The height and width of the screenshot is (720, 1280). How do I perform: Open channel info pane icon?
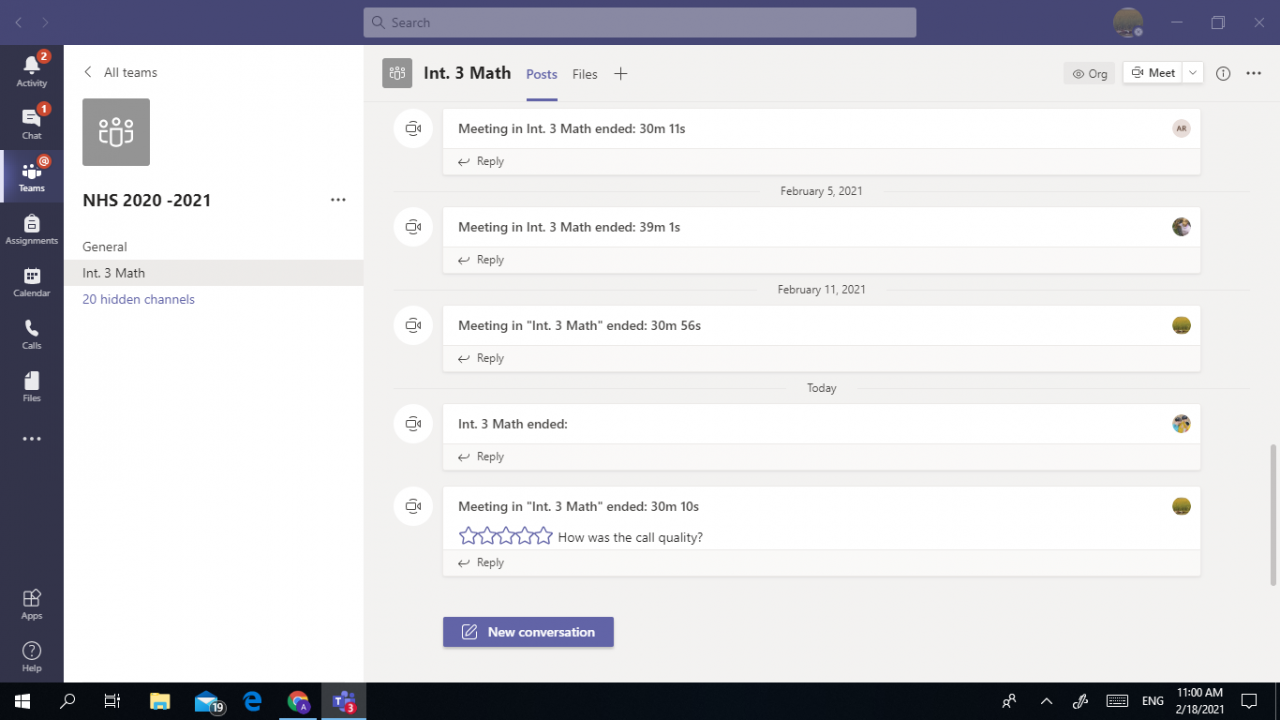tap(1223, 73)
